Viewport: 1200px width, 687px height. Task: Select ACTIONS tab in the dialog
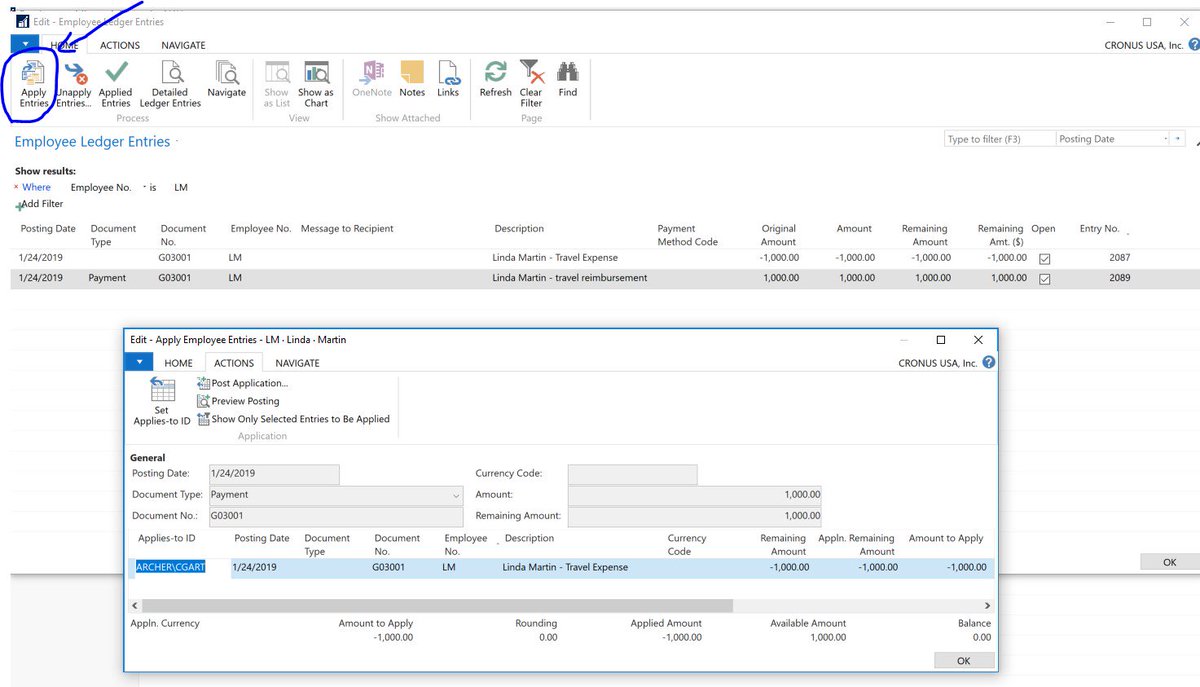(x=234, y=363)
